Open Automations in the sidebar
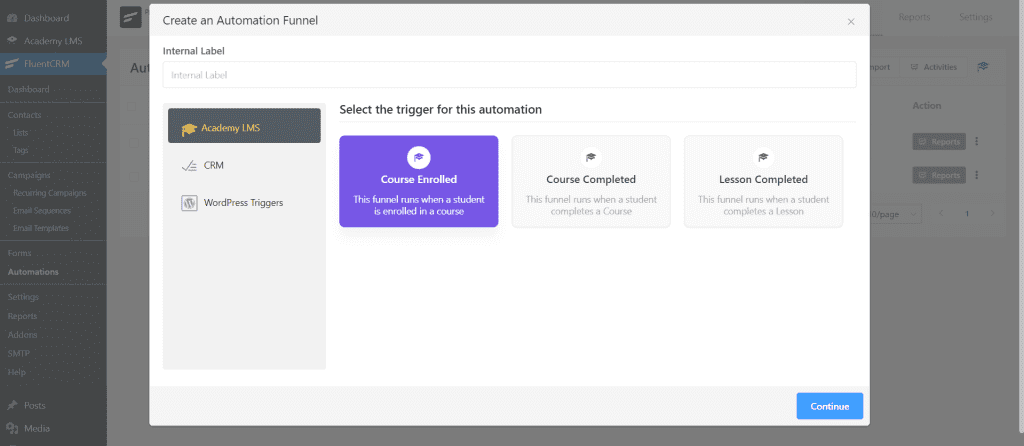 pos(33,272)
